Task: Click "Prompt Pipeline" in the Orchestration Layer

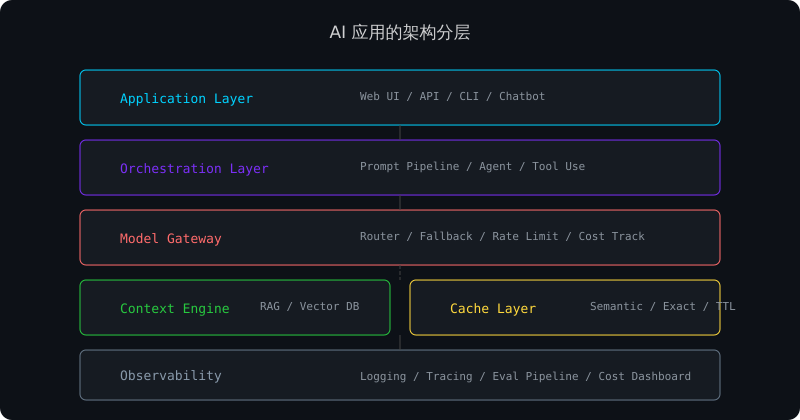Action: (x=409, y=167)
